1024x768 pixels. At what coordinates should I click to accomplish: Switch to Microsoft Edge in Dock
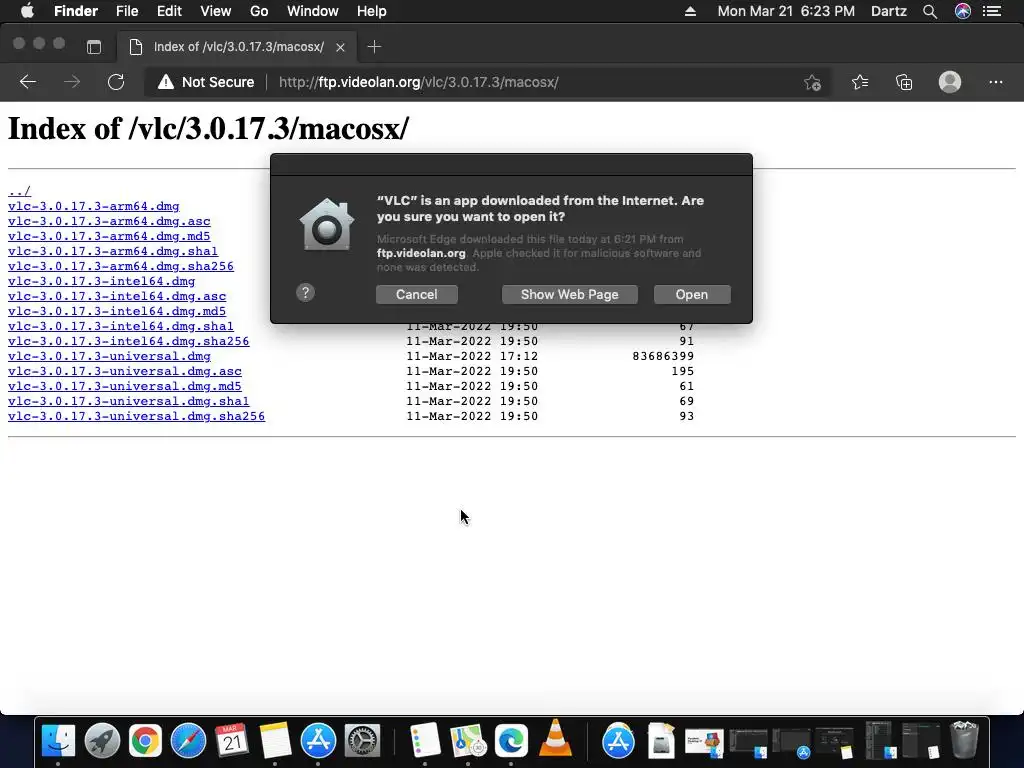[511, 741]
